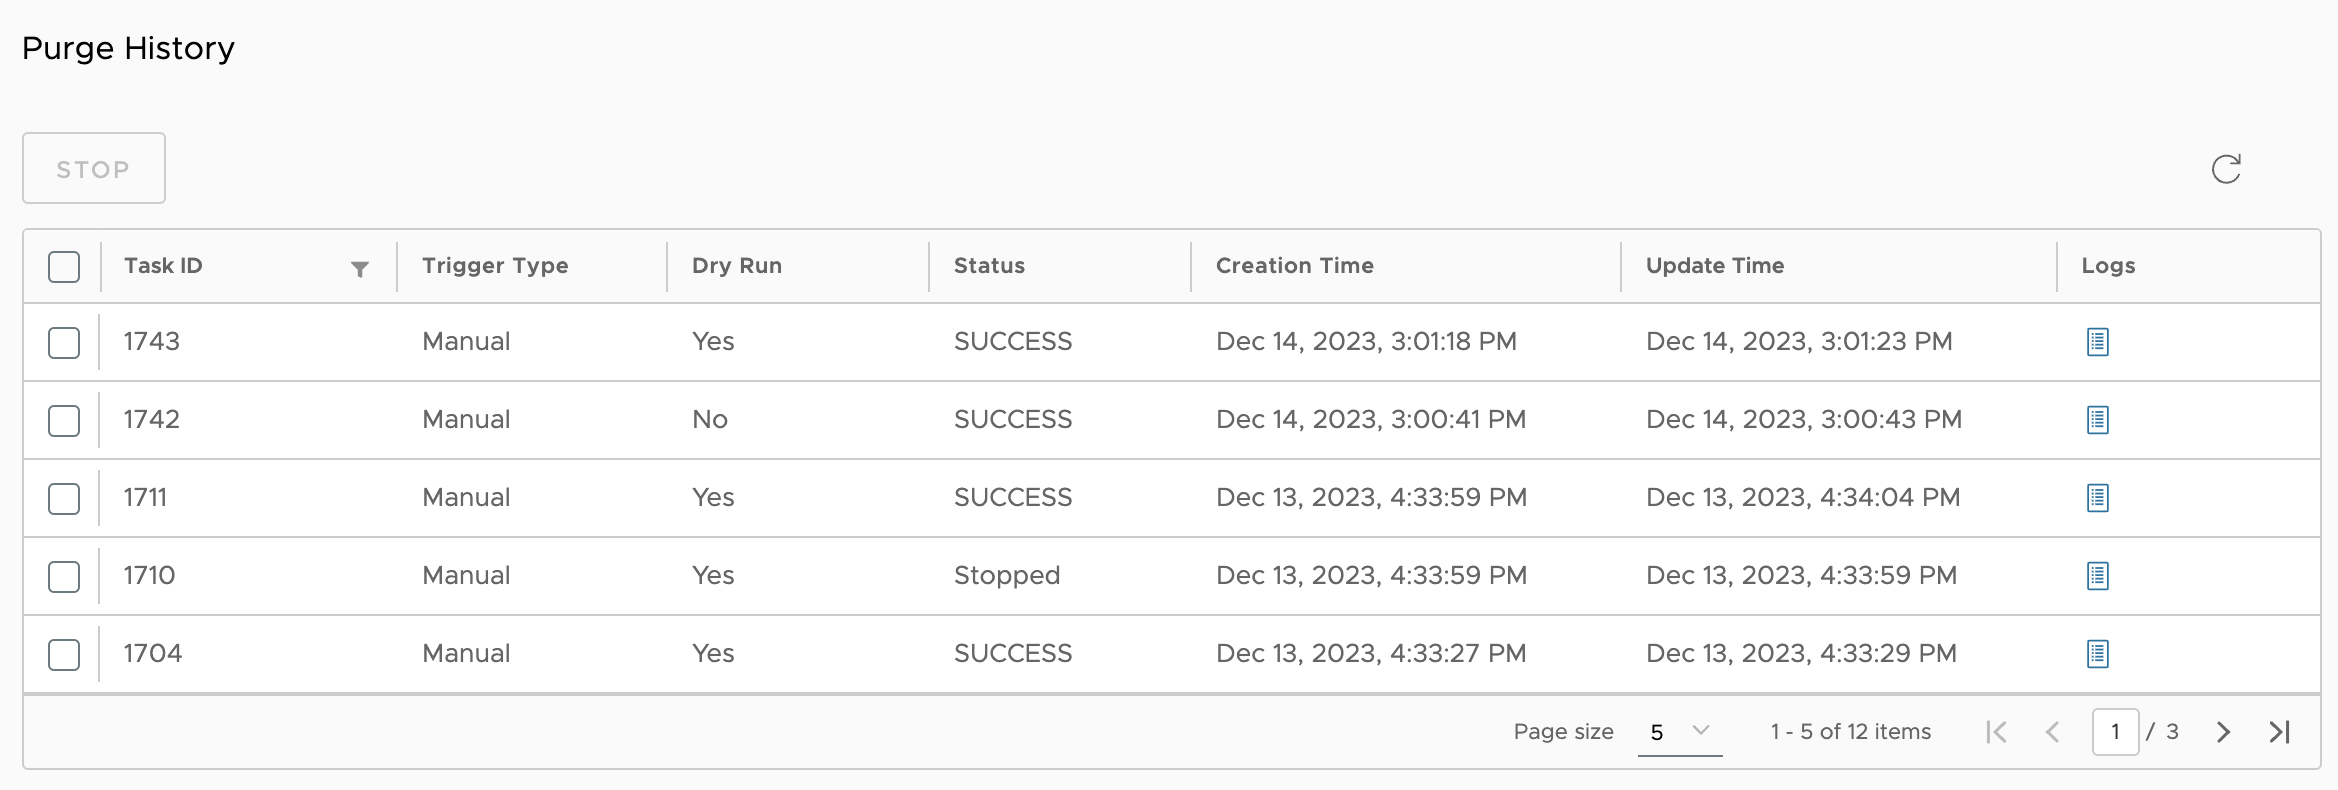View log file for task 1742

tap(2097, 420)
